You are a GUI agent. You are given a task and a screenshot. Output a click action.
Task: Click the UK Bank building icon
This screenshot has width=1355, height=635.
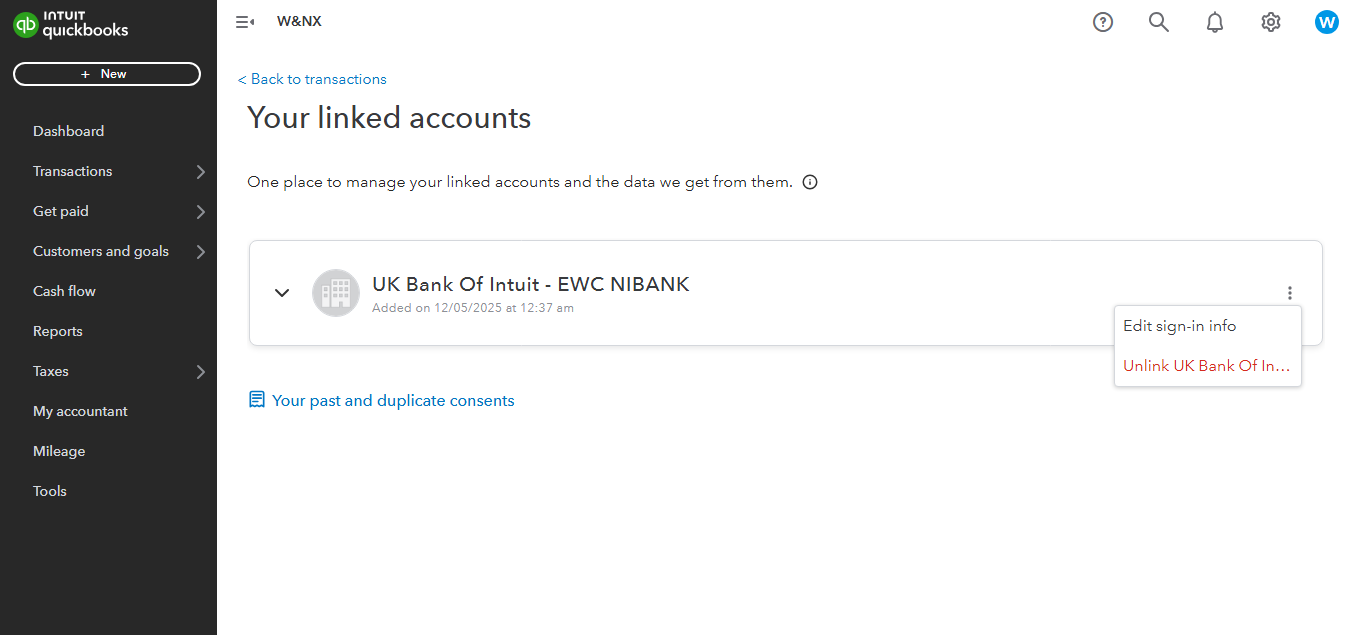336,293
